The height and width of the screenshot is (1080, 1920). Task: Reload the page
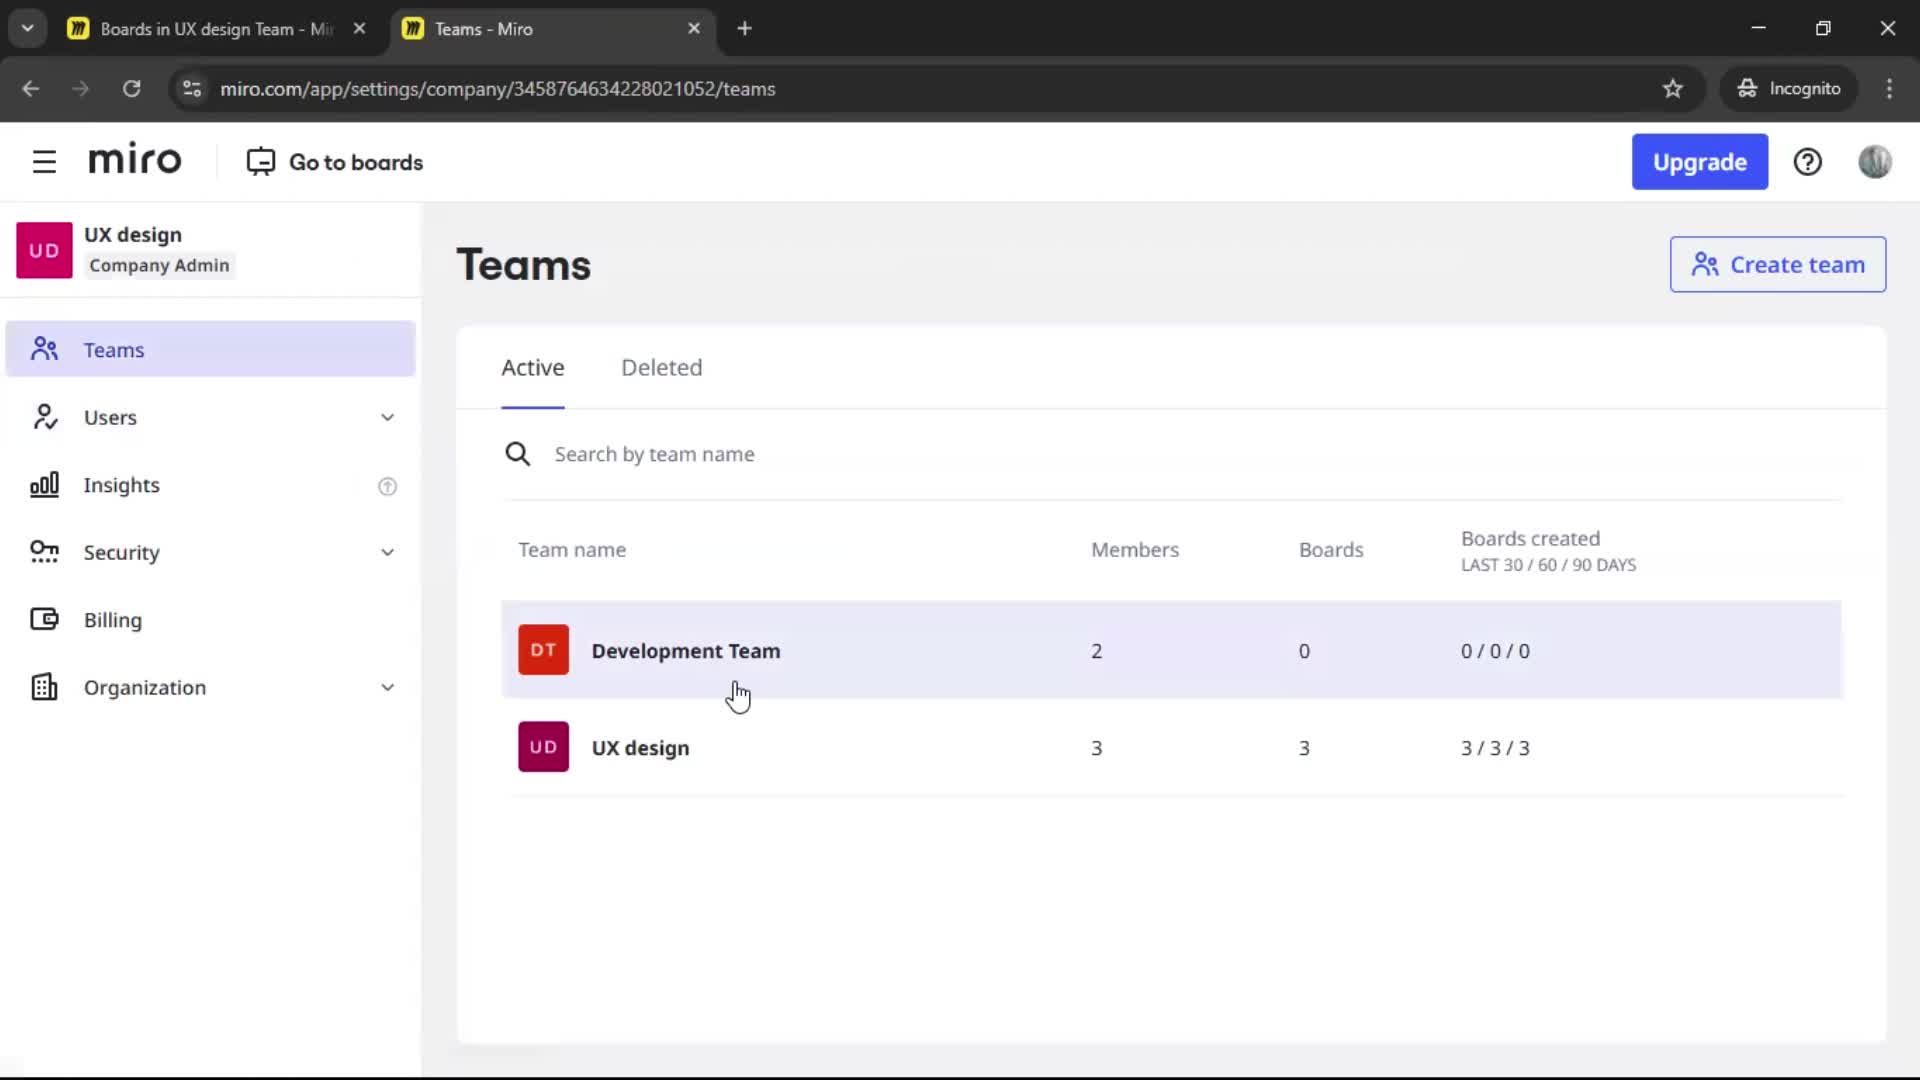tap(131, 89)
